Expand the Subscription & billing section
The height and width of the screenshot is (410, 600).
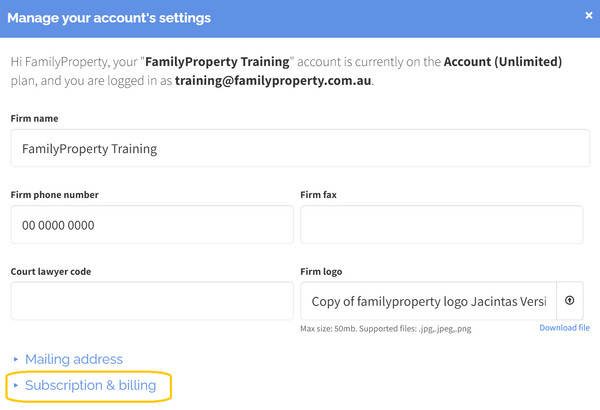tap(90, 385)
